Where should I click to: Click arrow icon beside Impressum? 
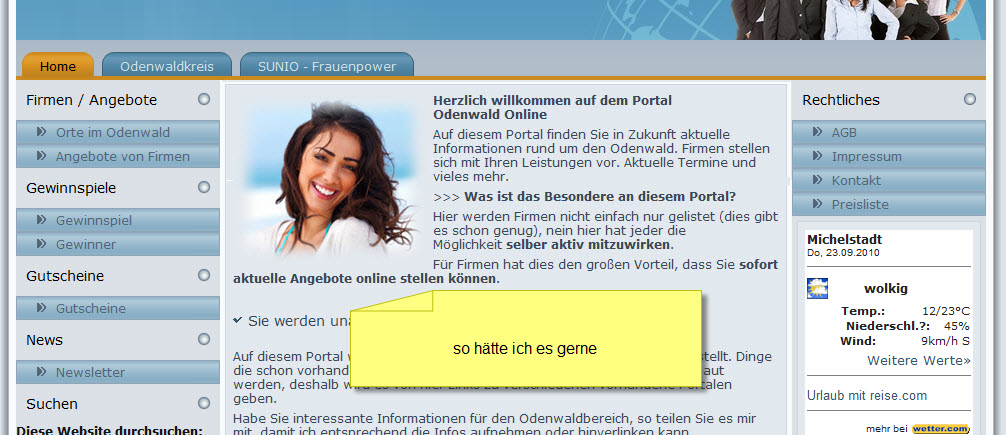click(818, 156)
